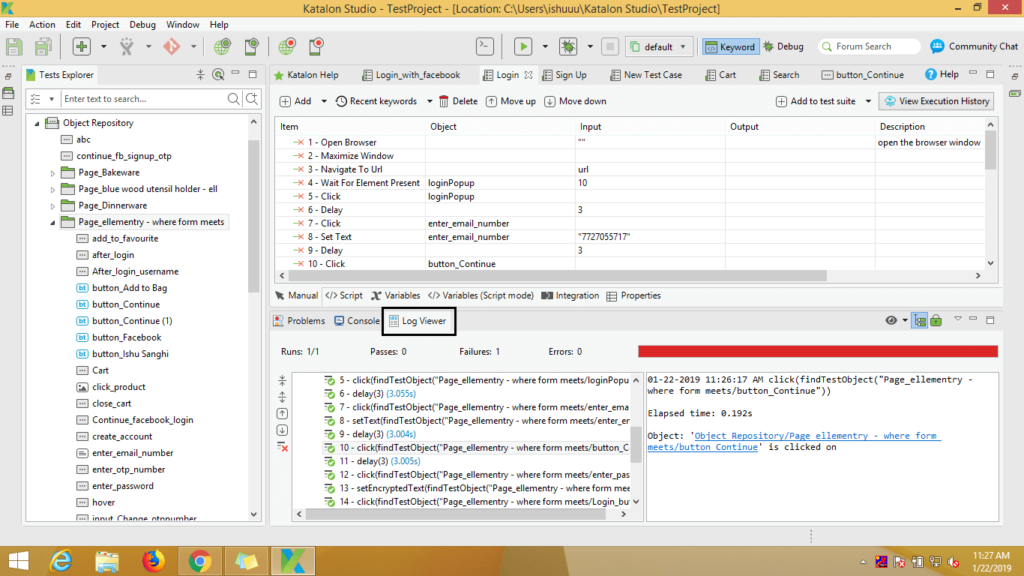Click the Tests Explorer search text field
1024x576 pixels.
tap(142, 99)
